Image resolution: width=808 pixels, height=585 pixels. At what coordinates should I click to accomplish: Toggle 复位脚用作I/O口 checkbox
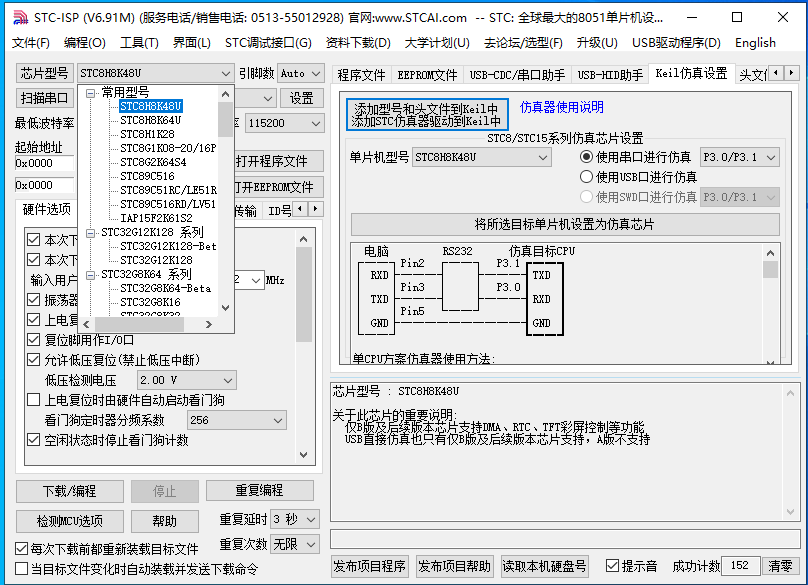[x=33, y=340]
